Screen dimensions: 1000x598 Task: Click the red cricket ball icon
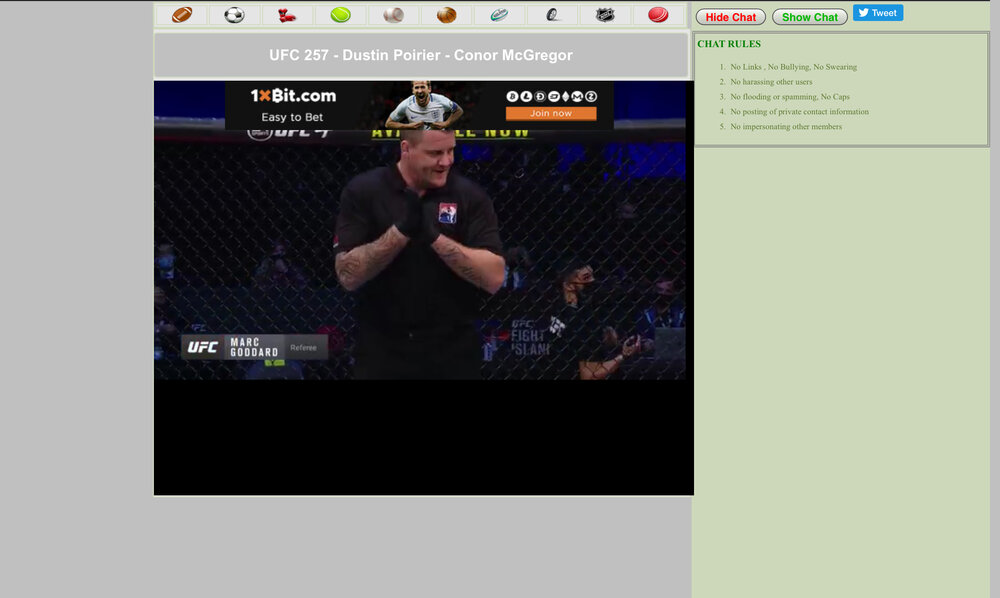658,15
